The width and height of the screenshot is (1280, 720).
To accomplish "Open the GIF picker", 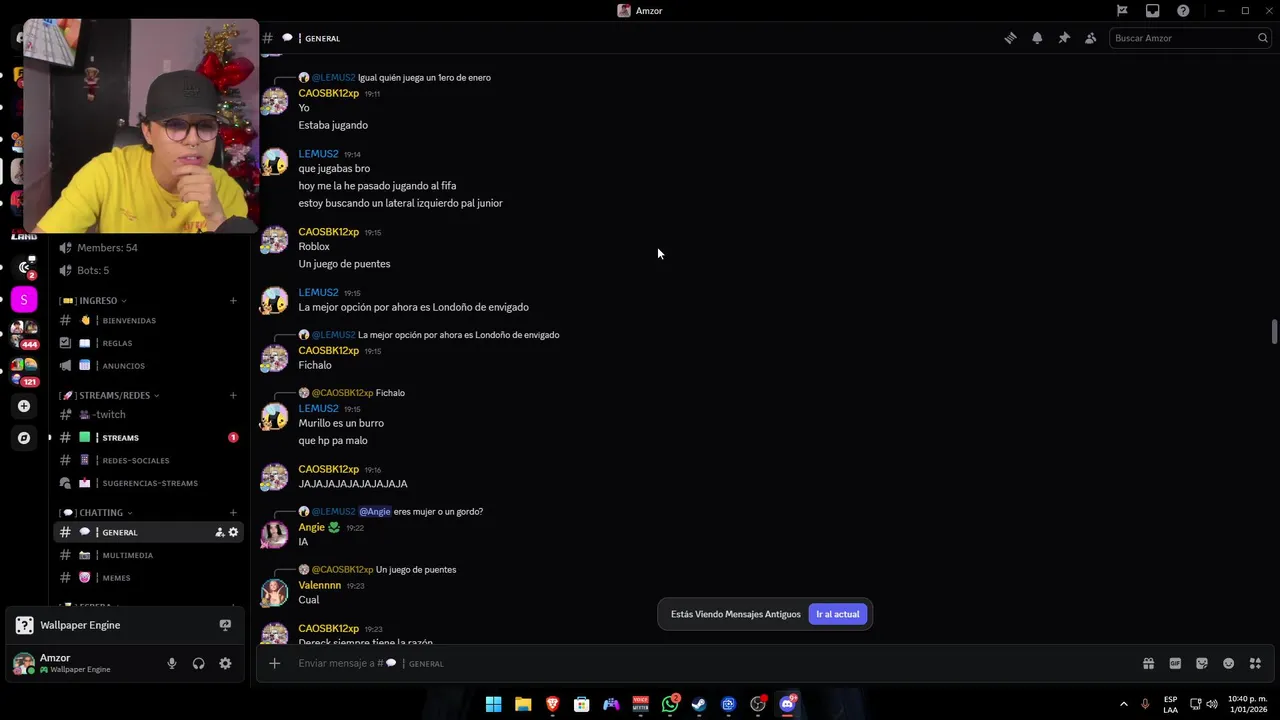I will pyautogui.click(x=1175, y=663).
